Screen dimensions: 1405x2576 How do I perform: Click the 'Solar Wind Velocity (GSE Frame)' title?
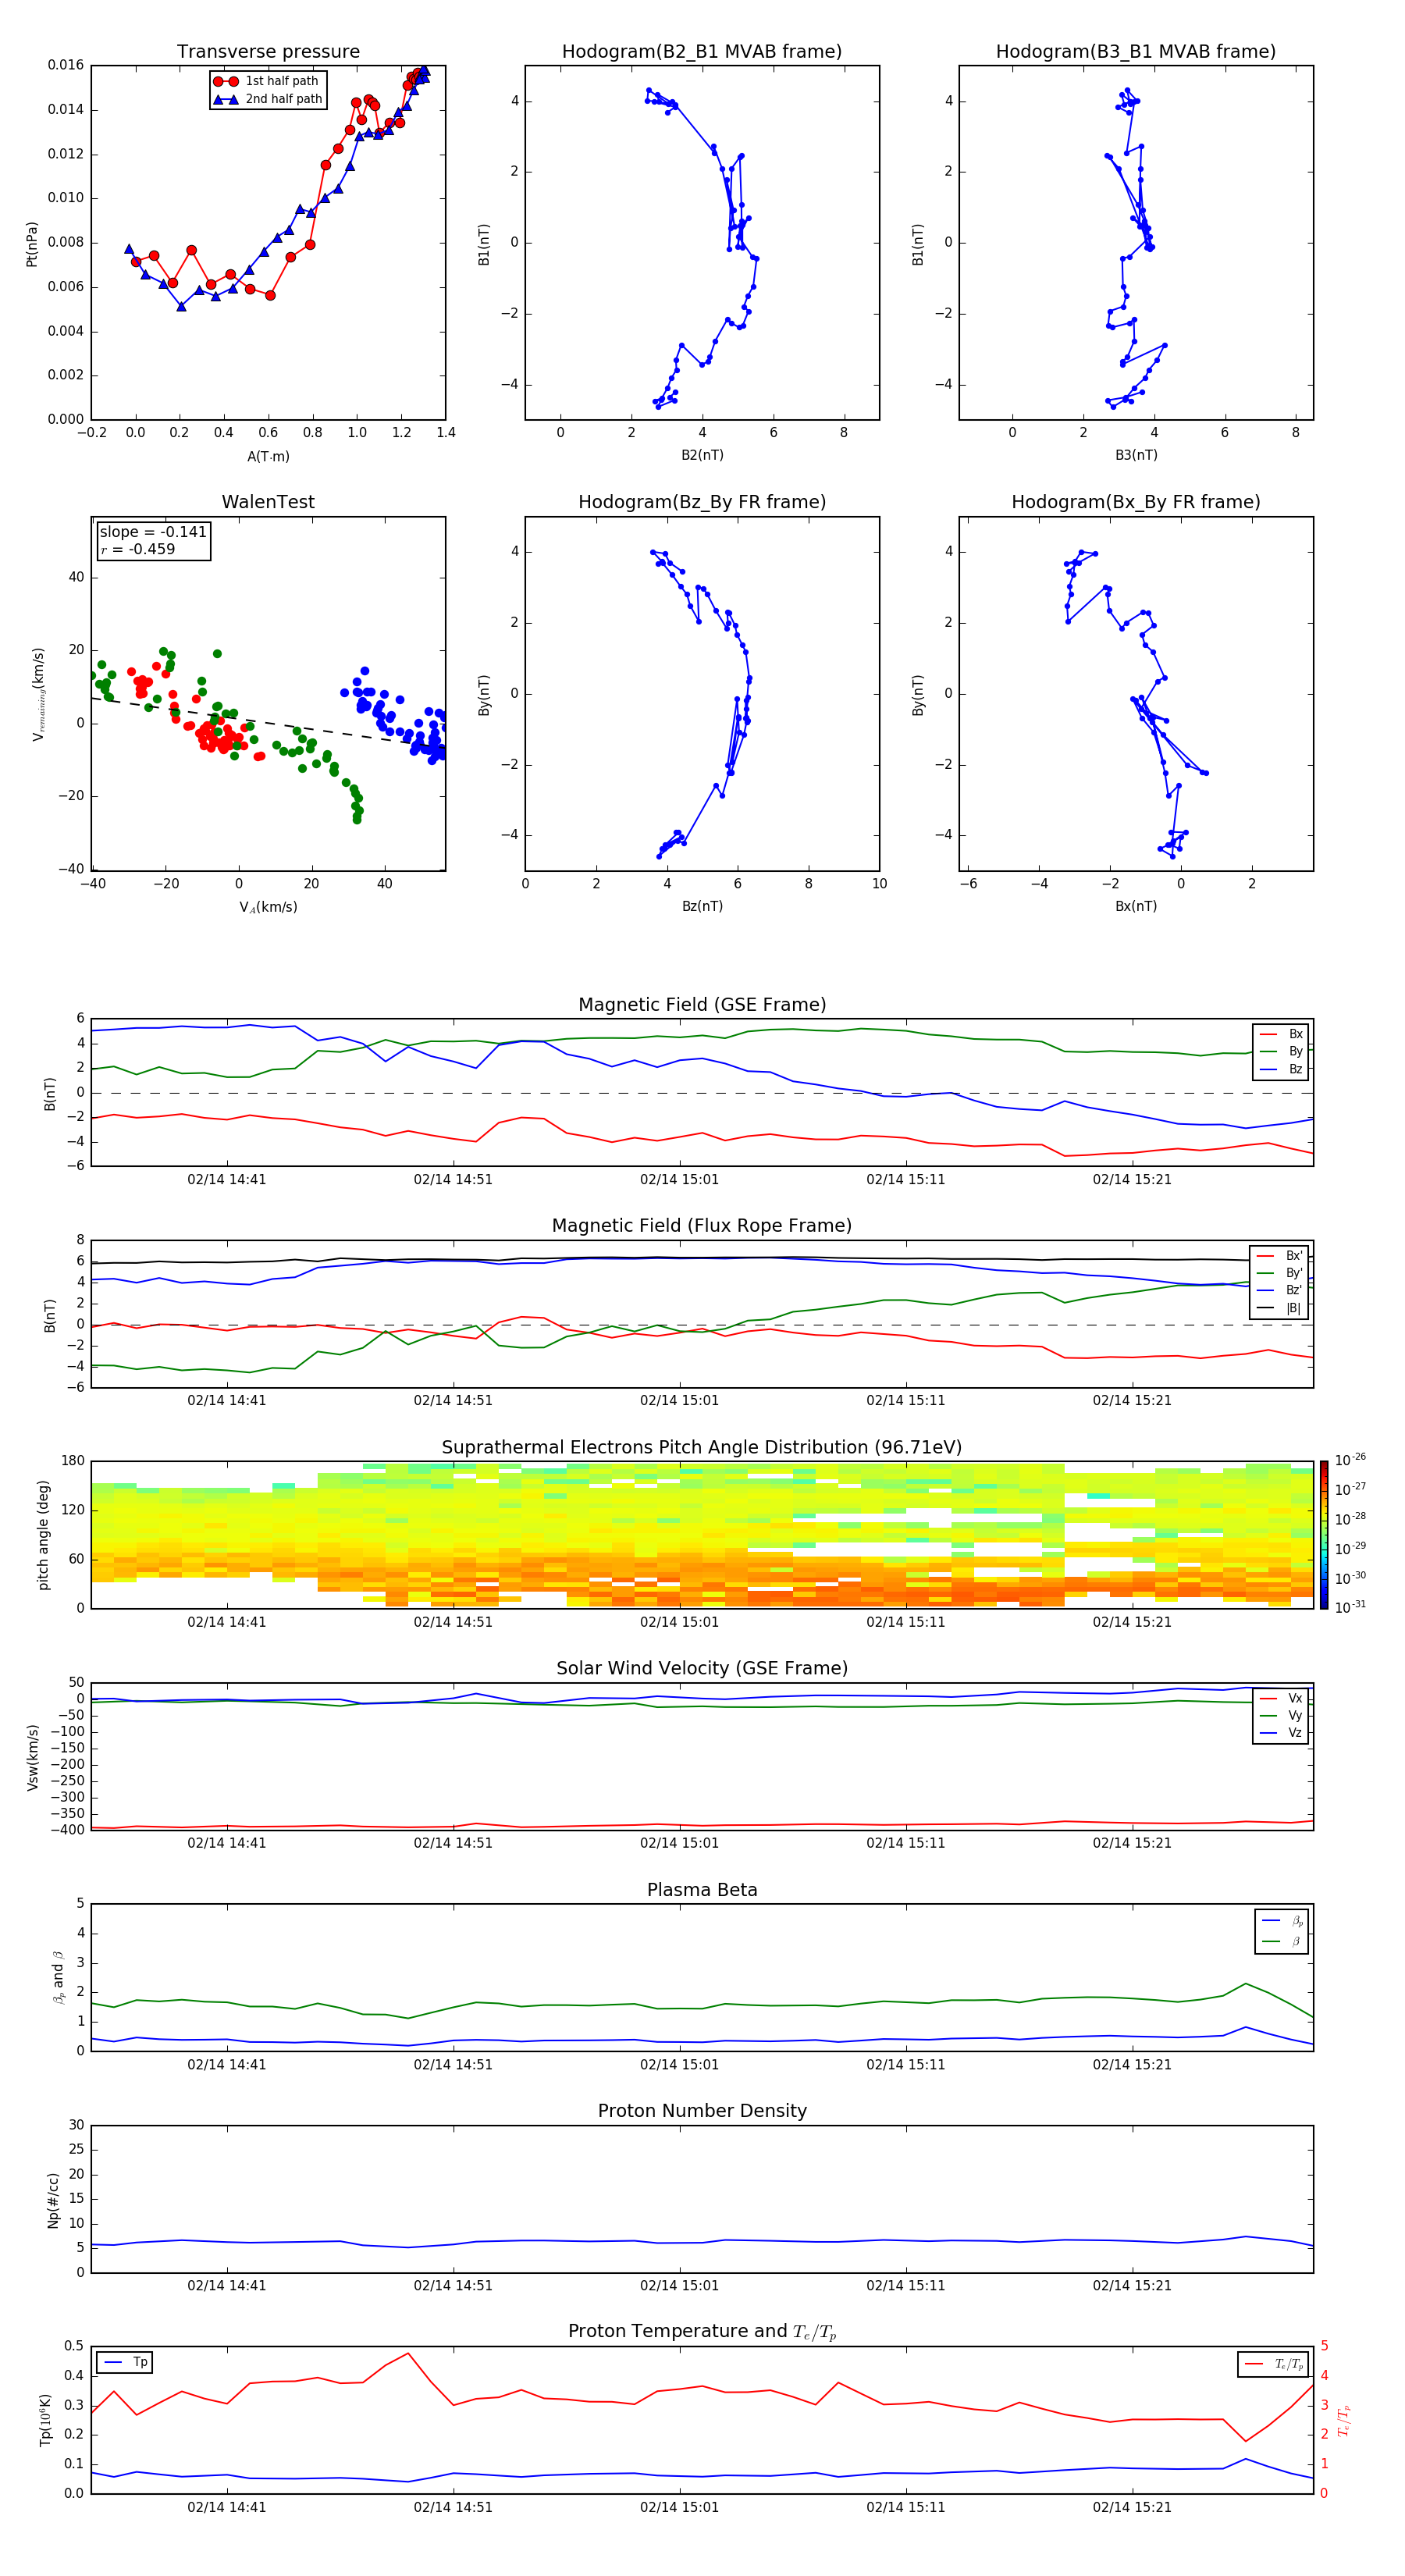pyautogui.click(x=702, y=1669)
